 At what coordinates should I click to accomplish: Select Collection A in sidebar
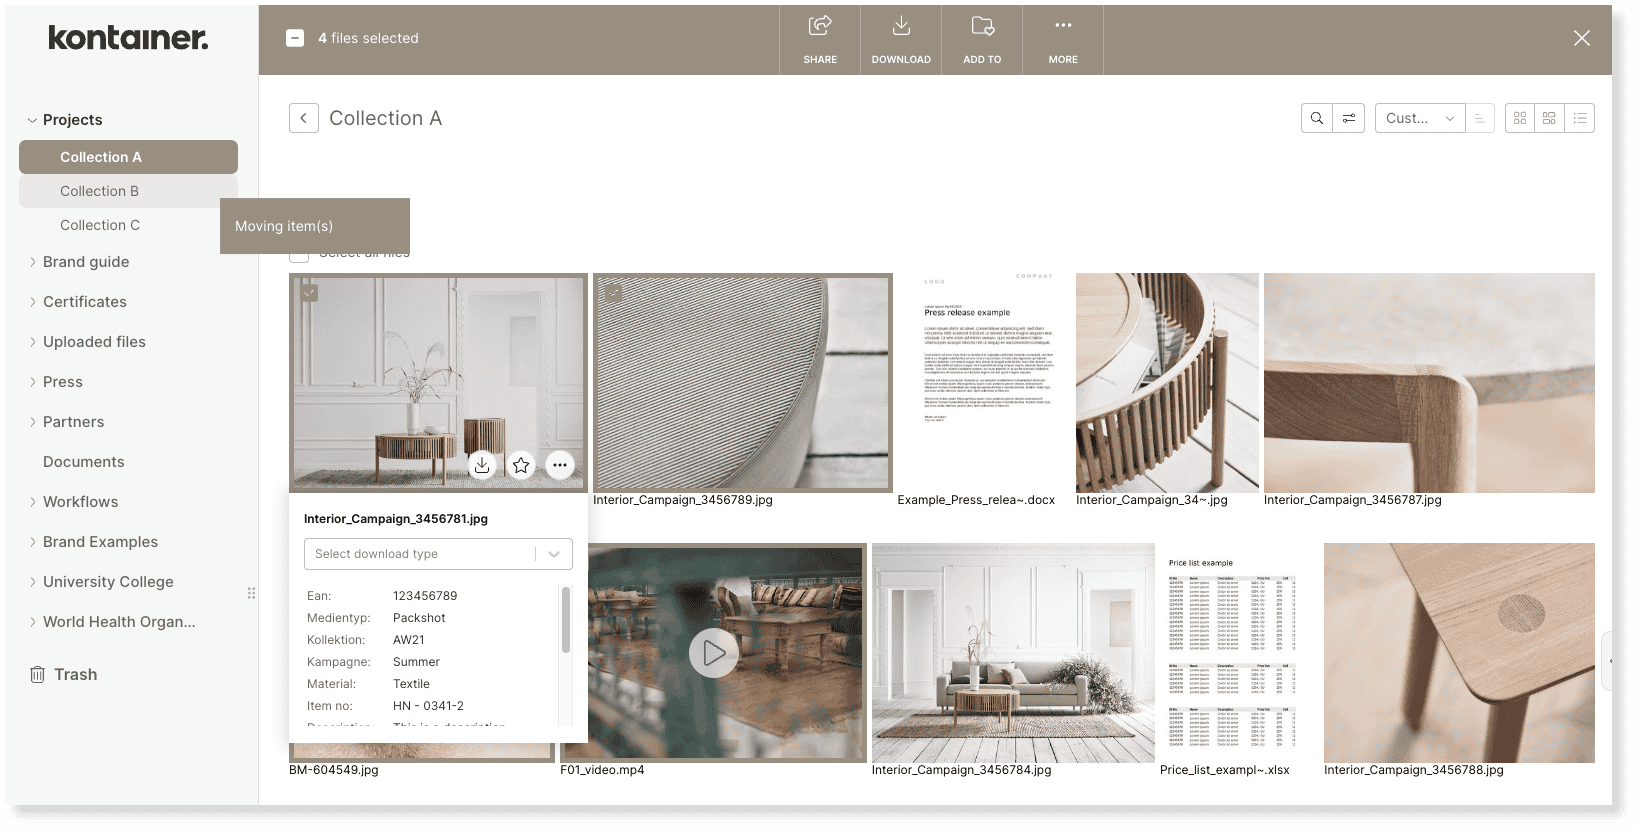(128, 157)
